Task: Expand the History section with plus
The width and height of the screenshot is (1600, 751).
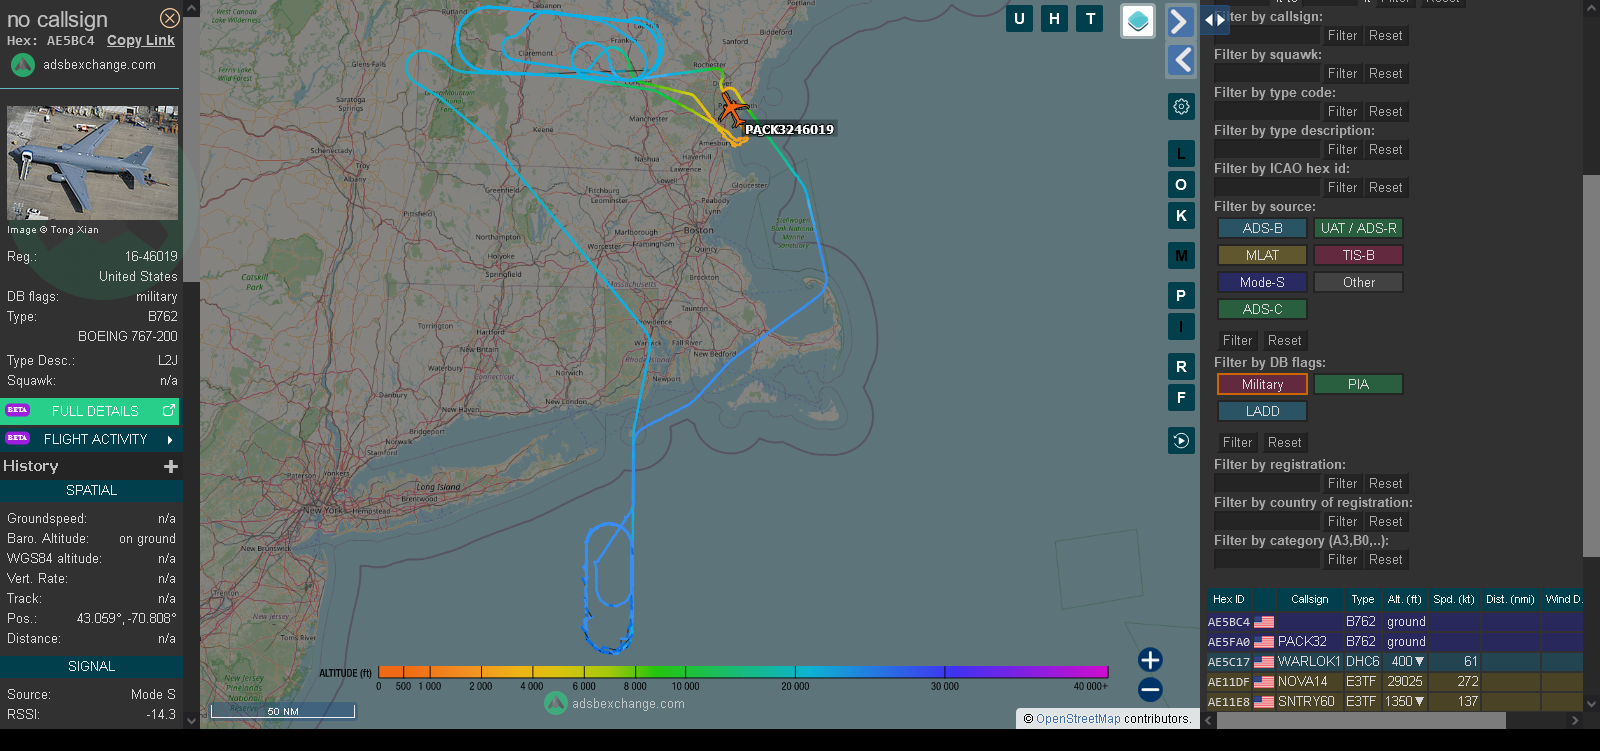Action: tap(171, 467)
